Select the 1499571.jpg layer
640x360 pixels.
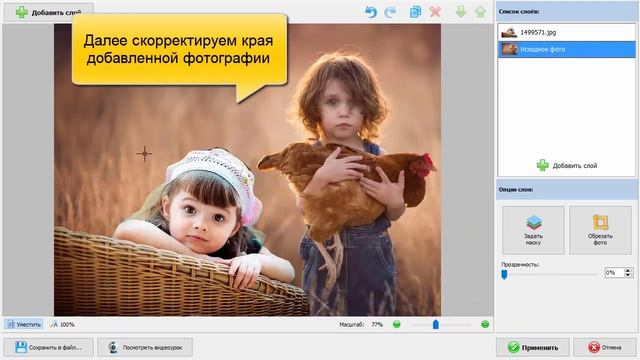click(x=567, y=32)
